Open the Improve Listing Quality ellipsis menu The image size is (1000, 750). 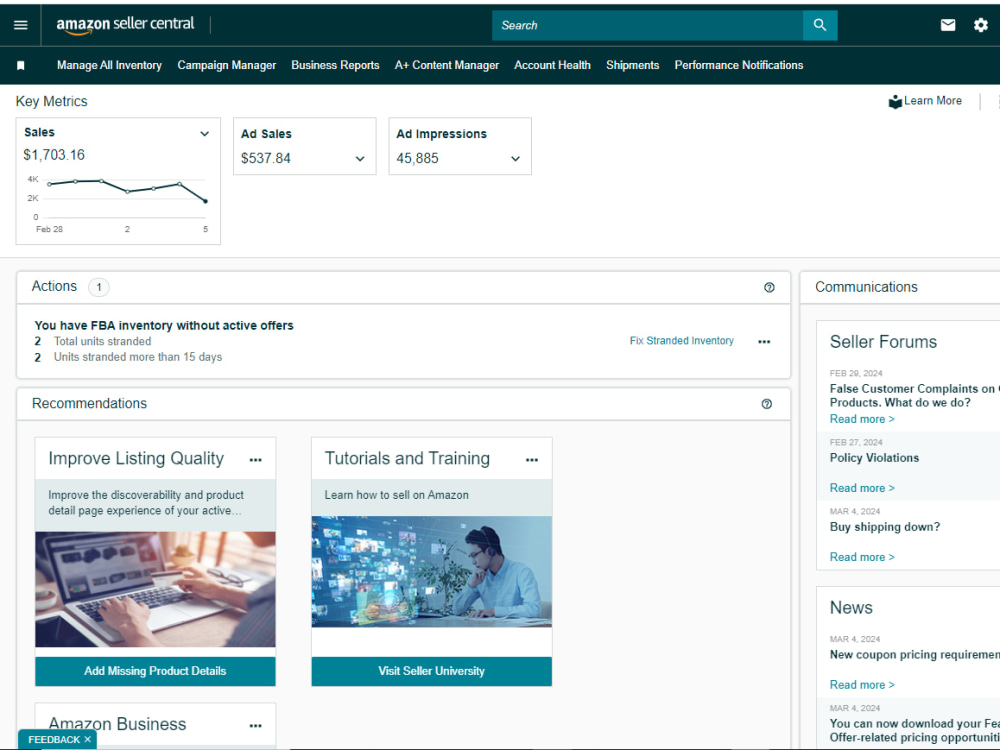point(256,460)
